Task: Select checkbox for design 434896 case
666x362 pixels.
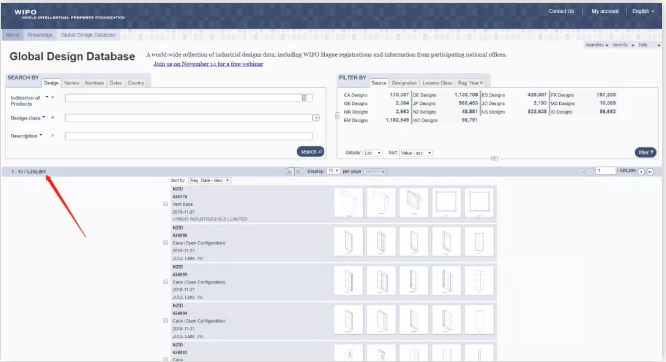Action: [166, 243]
